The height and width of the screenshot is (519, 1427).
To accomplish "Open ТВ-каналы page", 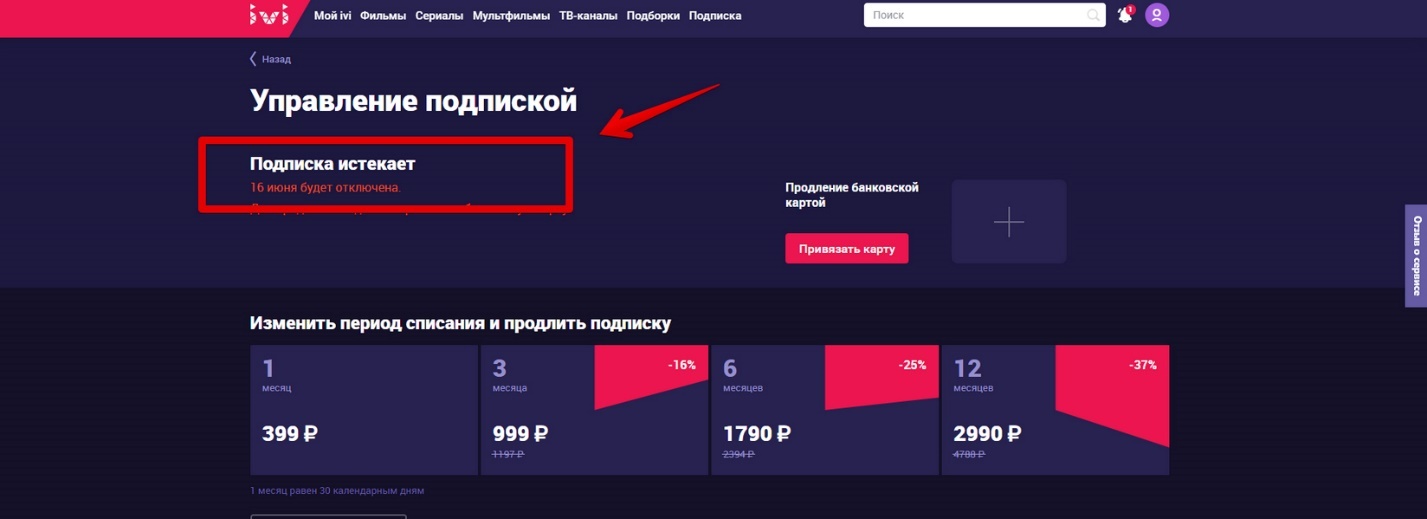I will 588,16.
